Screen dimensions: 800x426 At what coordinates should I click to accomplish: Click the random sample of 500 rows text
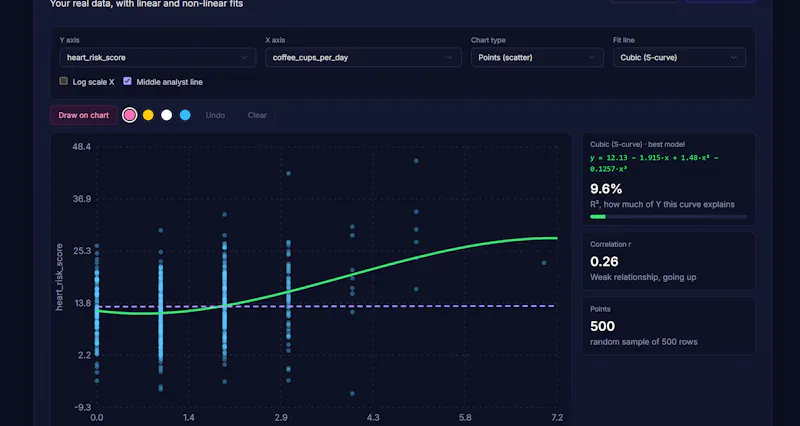[x=643, y=342]
